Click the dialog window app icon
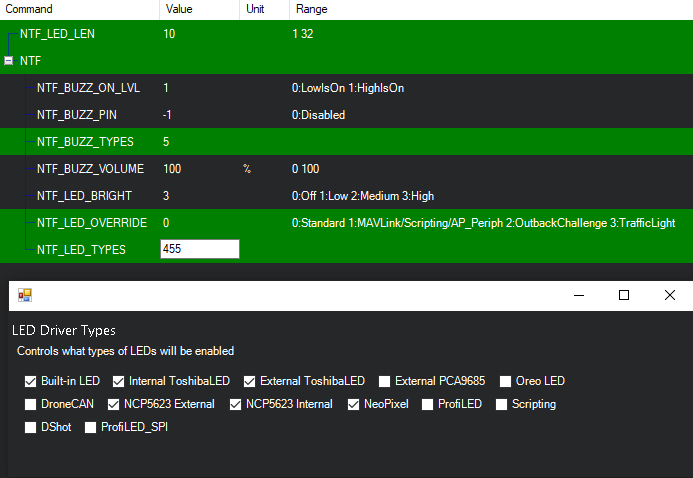 point(25,295)
